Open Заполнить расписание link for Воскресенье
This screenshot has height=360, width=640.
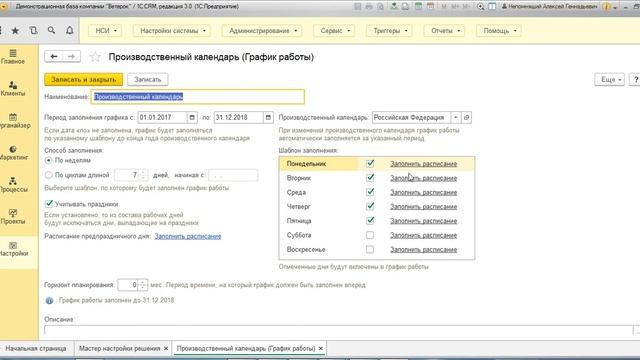(423, 249)
